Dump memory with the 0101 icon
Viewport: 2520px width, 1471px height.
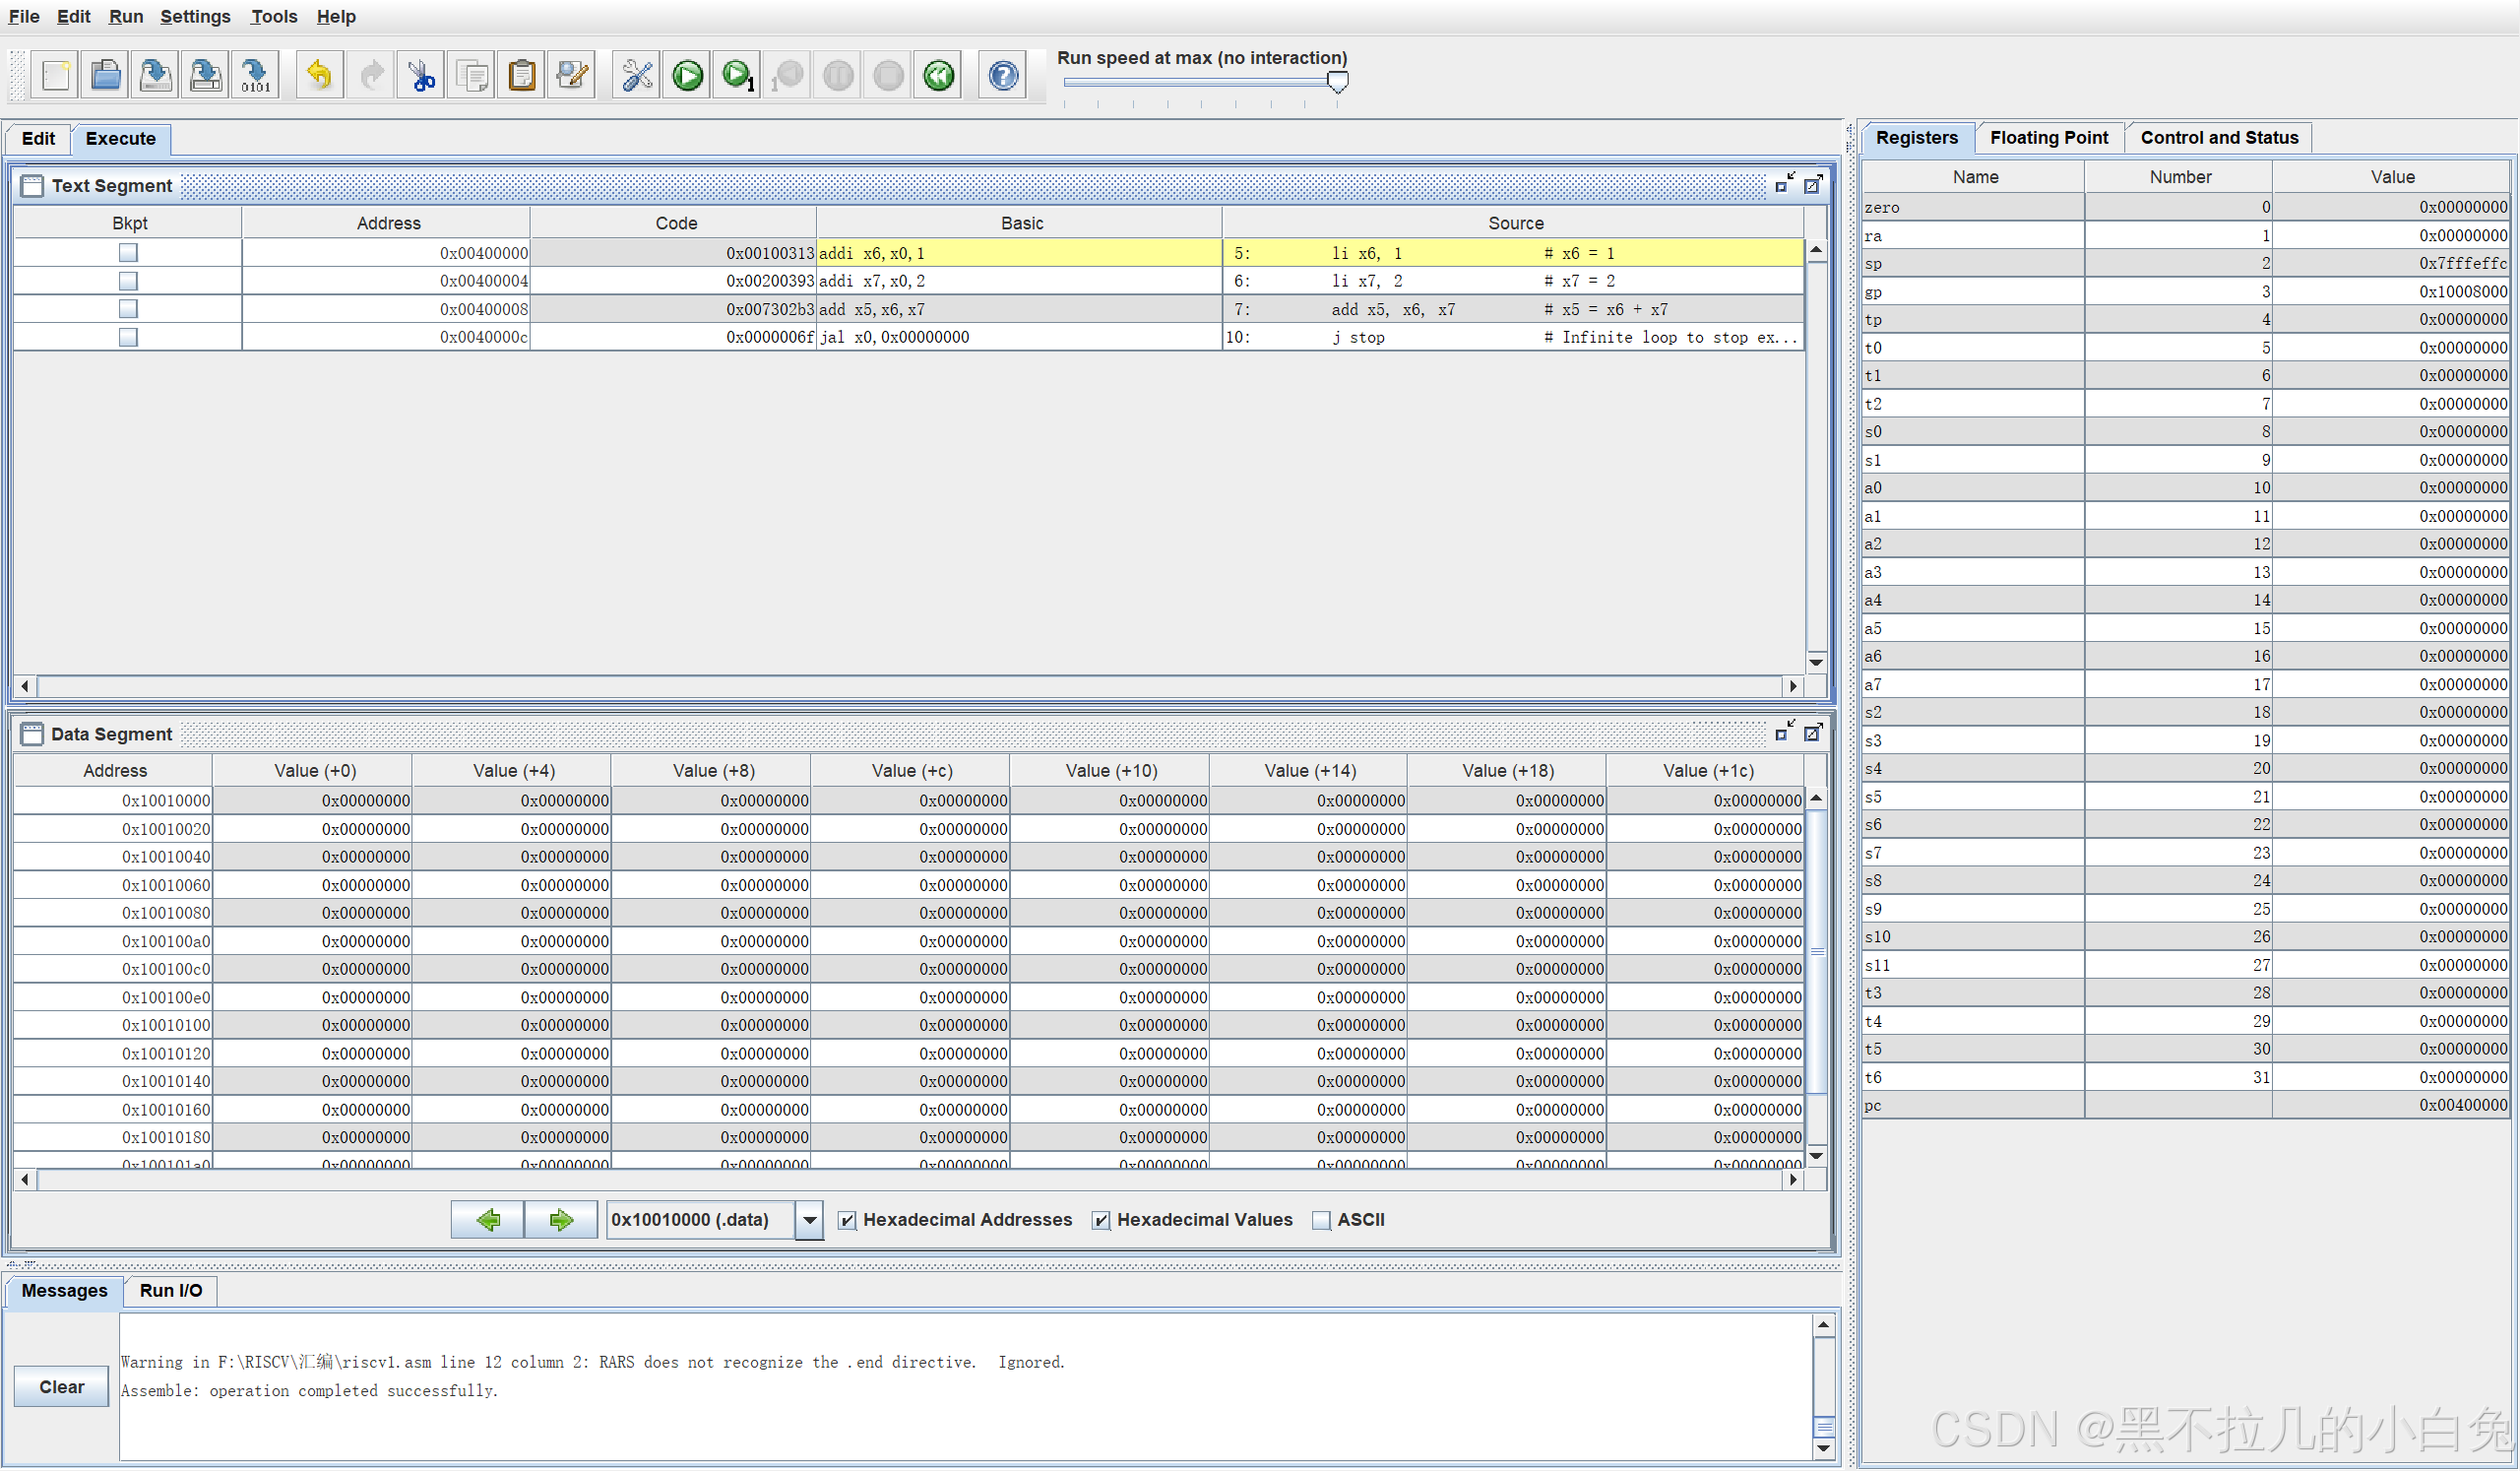click(x=255, y=75)
